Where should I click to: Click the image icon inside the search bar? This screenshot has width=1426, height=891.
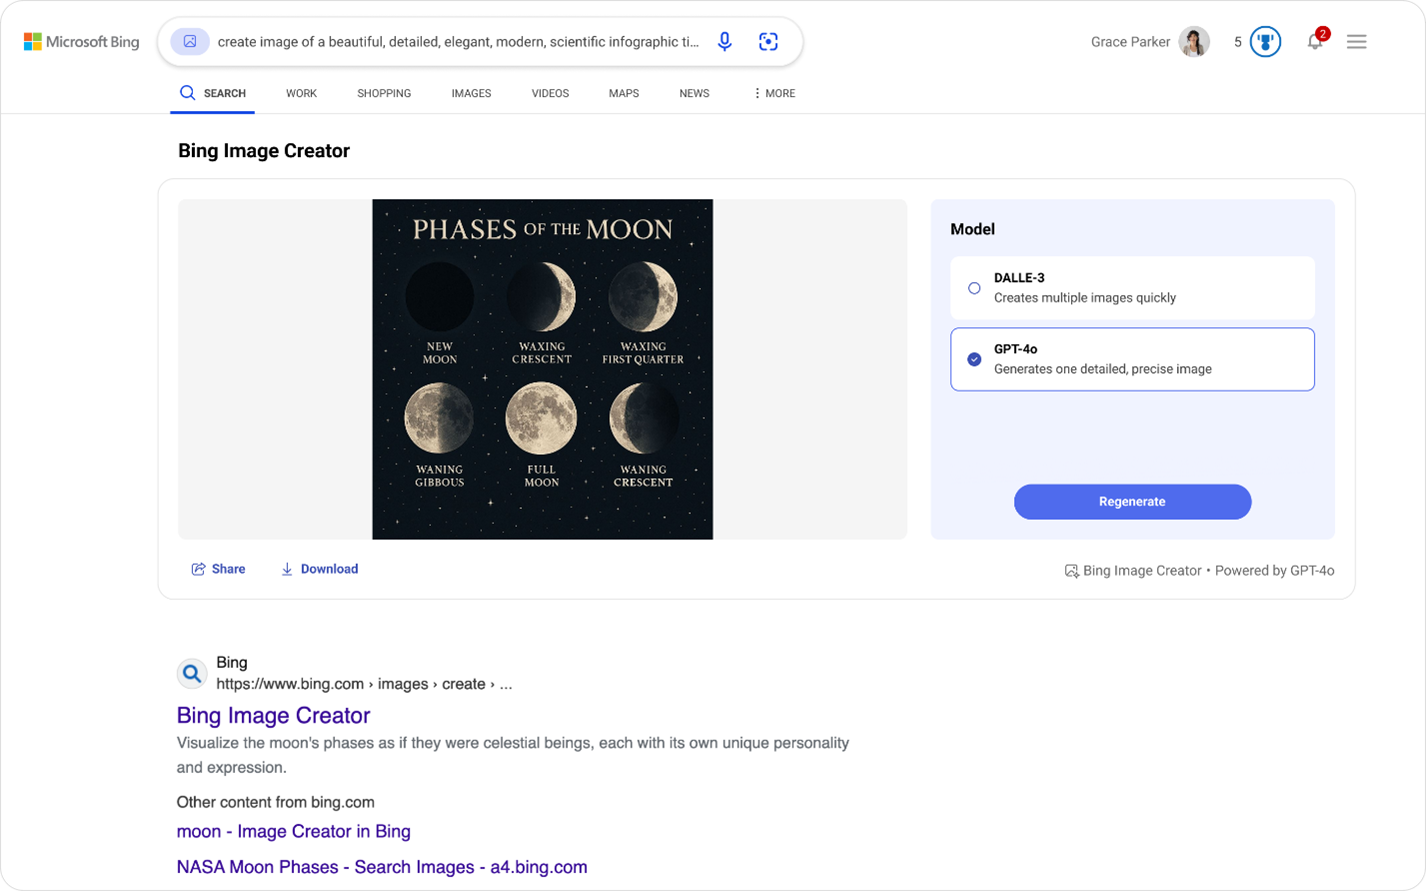point(190,41)
